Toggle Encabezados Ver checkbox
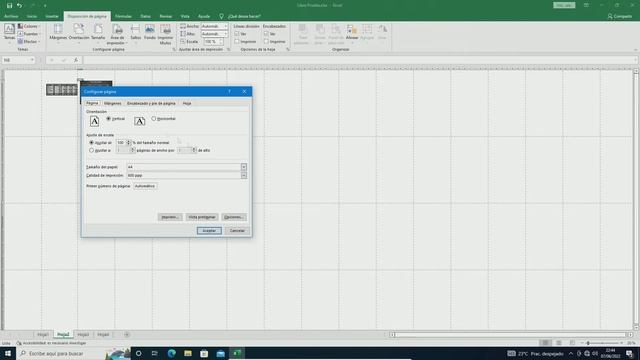Image resolution: width=640 pixels, height=360 pixels. click(x=266, y=34)
